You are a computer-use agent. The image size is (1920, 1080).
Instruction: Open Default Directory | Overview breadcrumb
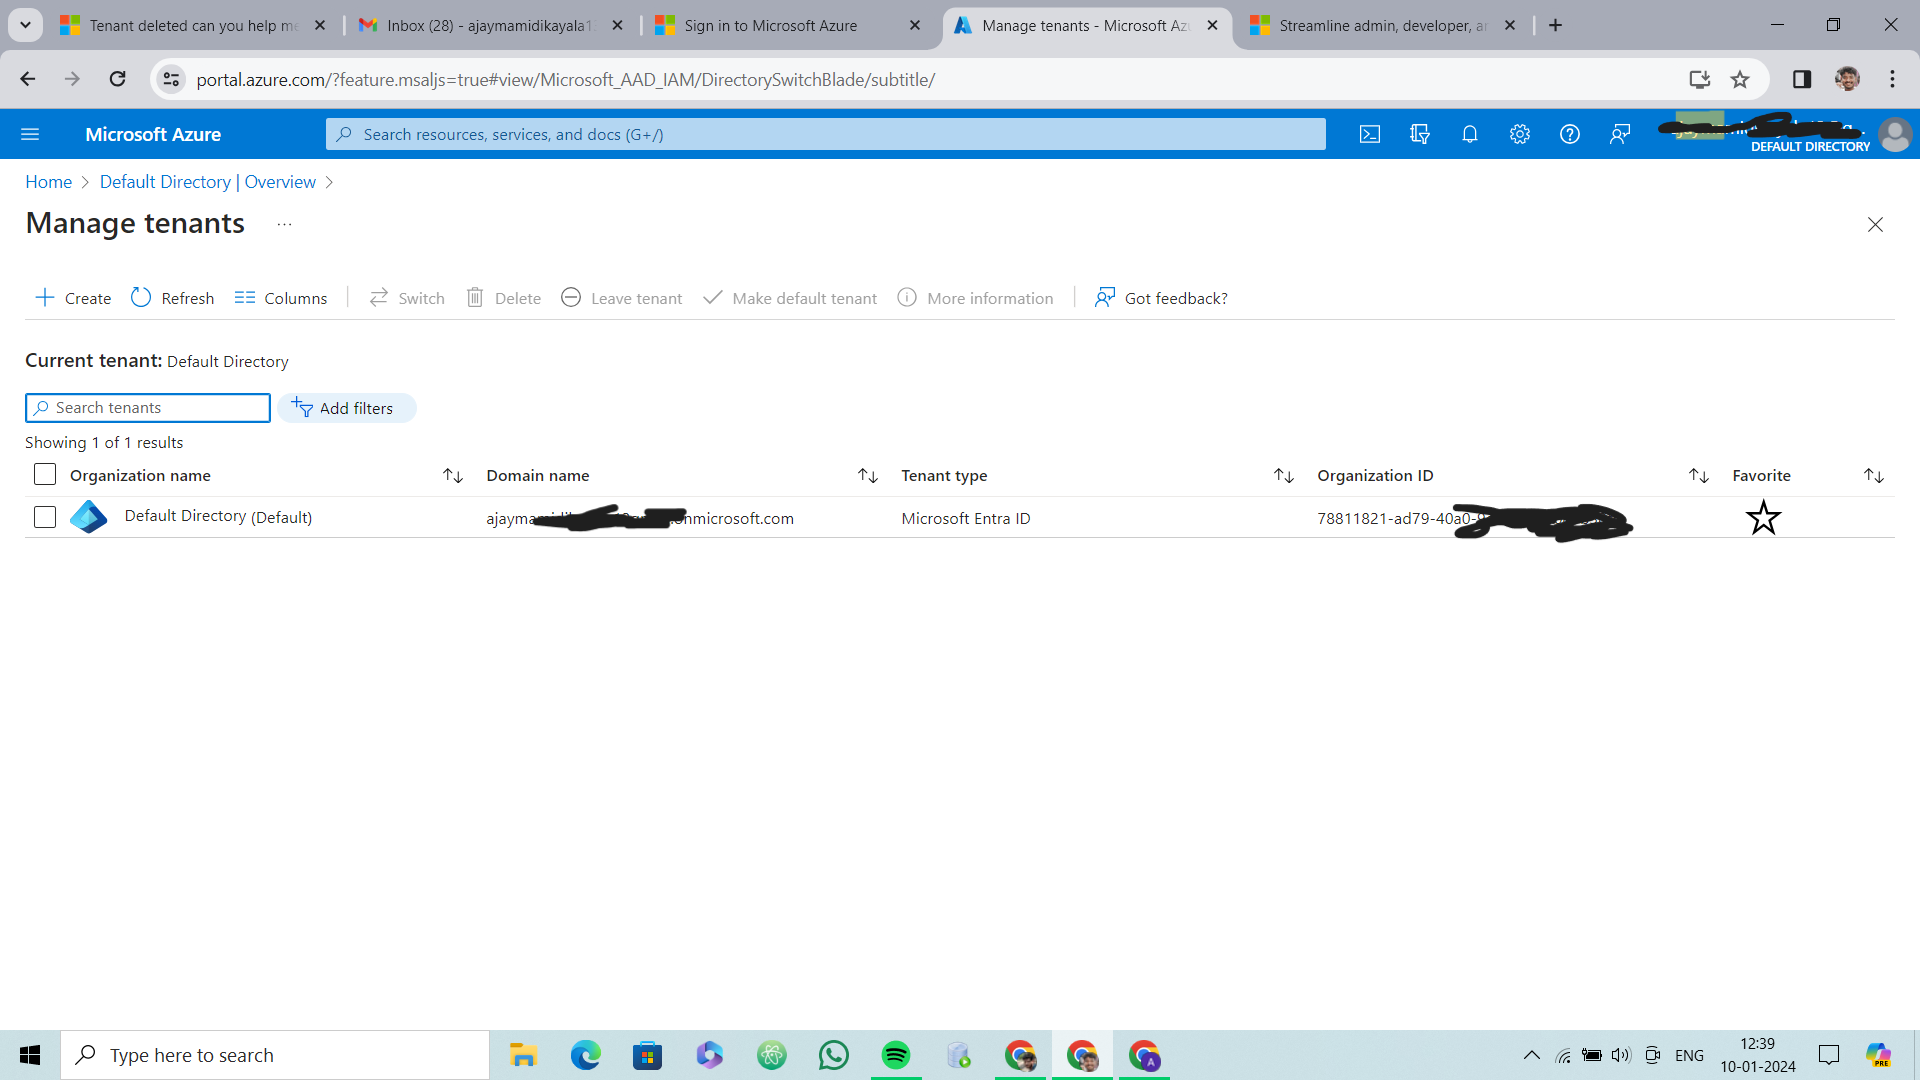207,182
